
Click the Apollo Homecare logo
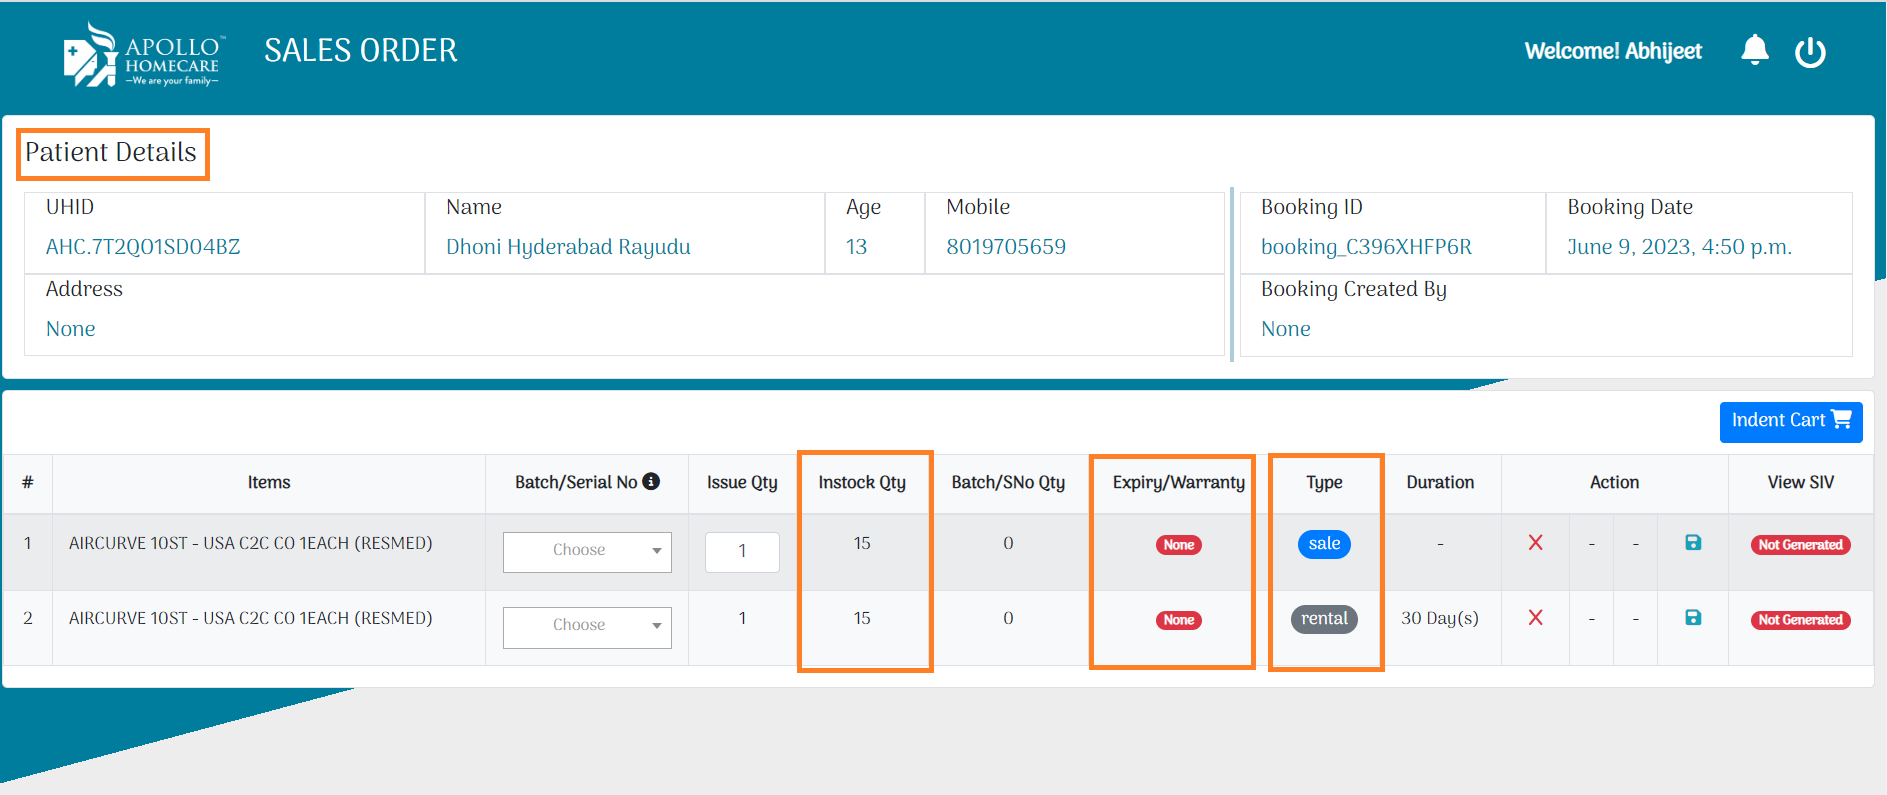pyautogui.click(x=143, y=56)
